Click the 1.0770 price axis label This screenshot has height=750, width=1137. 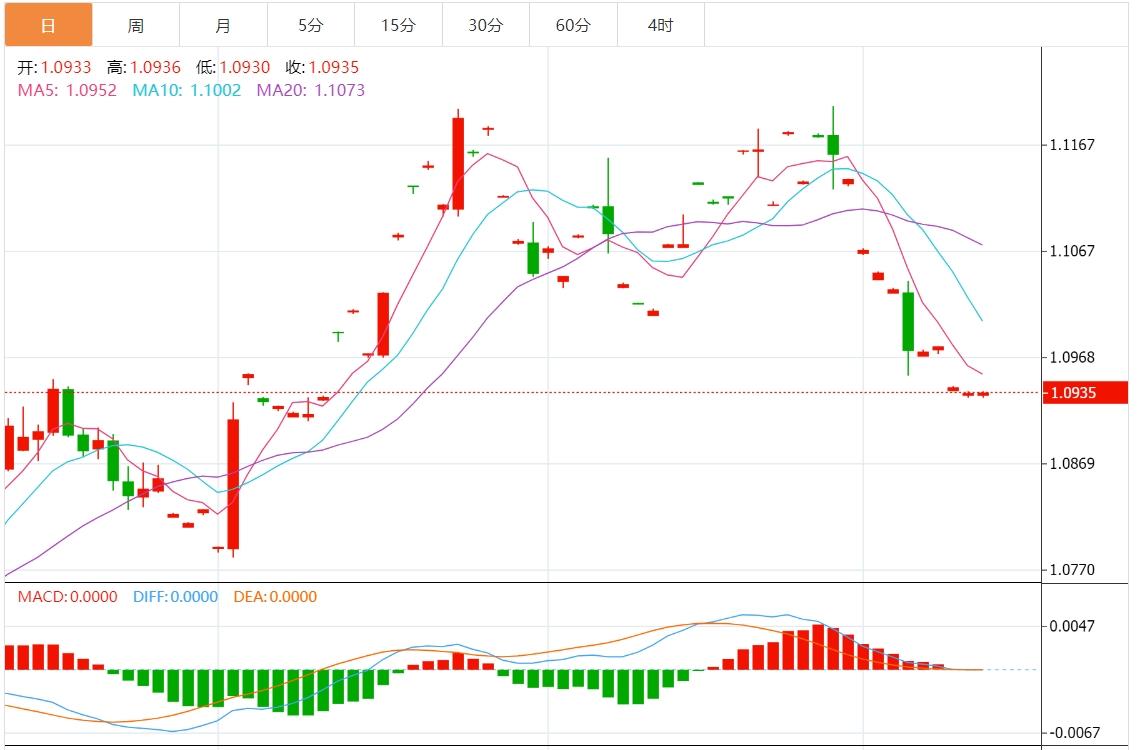click(x=1072, y=570)
